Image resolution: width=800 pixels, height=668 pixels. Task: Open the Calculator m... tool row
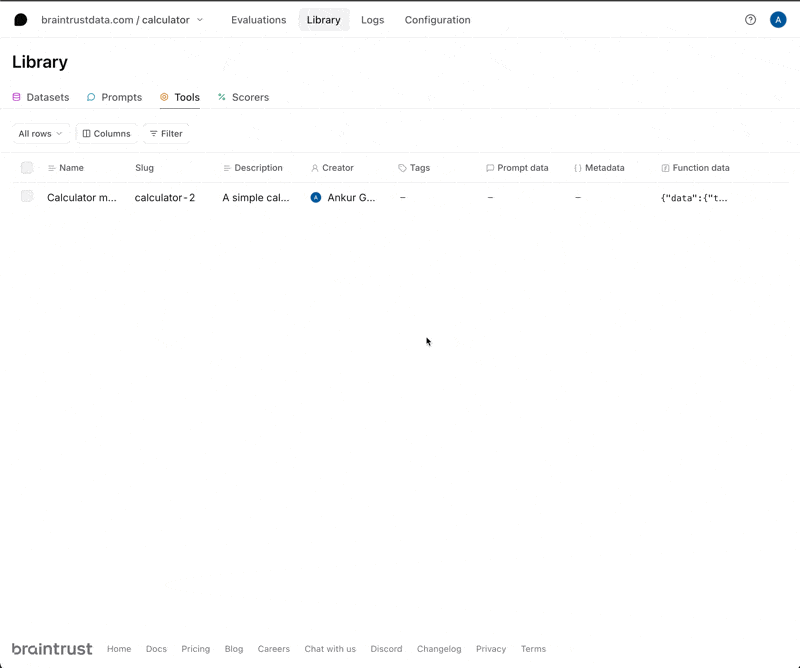point(82,197)
